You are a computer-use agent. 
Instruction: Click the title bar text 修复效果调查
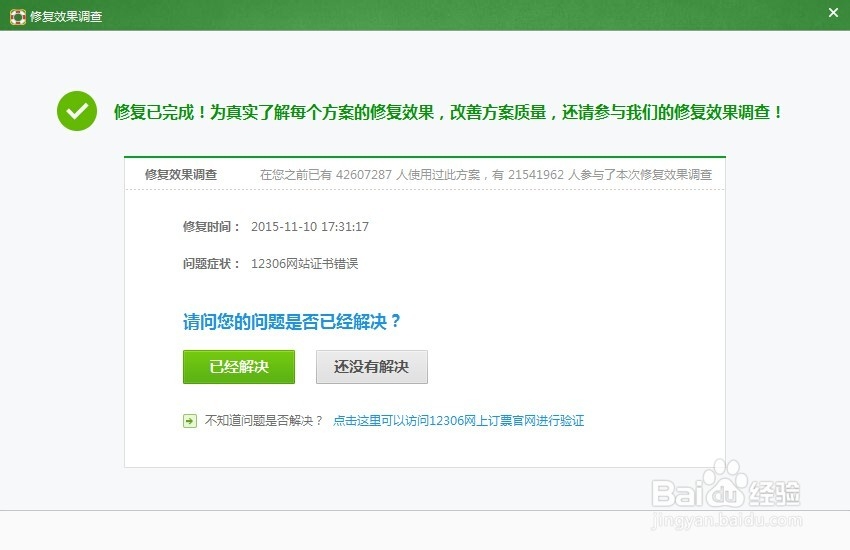(x=66, y=17)
